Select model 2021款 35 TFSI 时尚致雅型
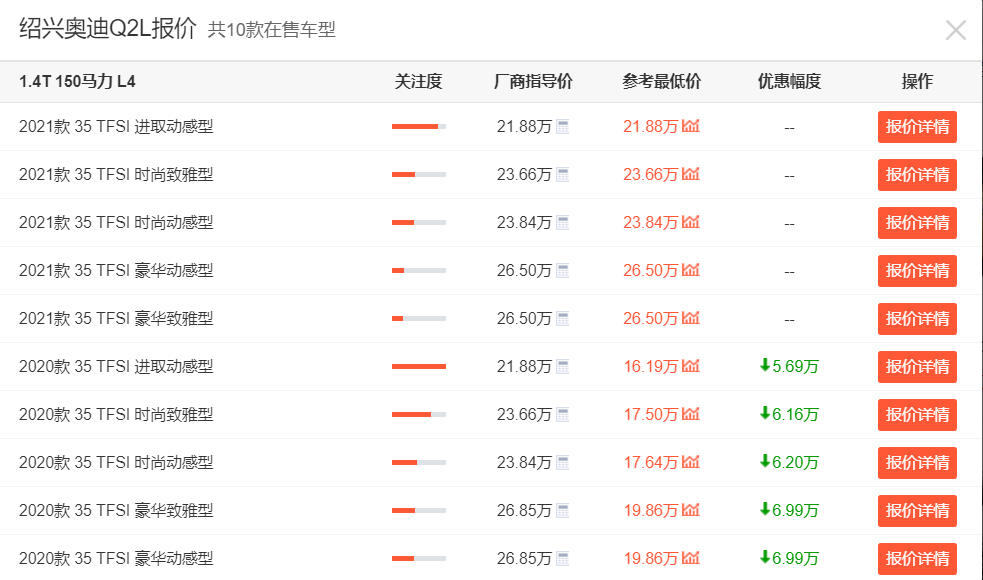The width and height of the screenshot is (983, 580). (x=116, y=175)
